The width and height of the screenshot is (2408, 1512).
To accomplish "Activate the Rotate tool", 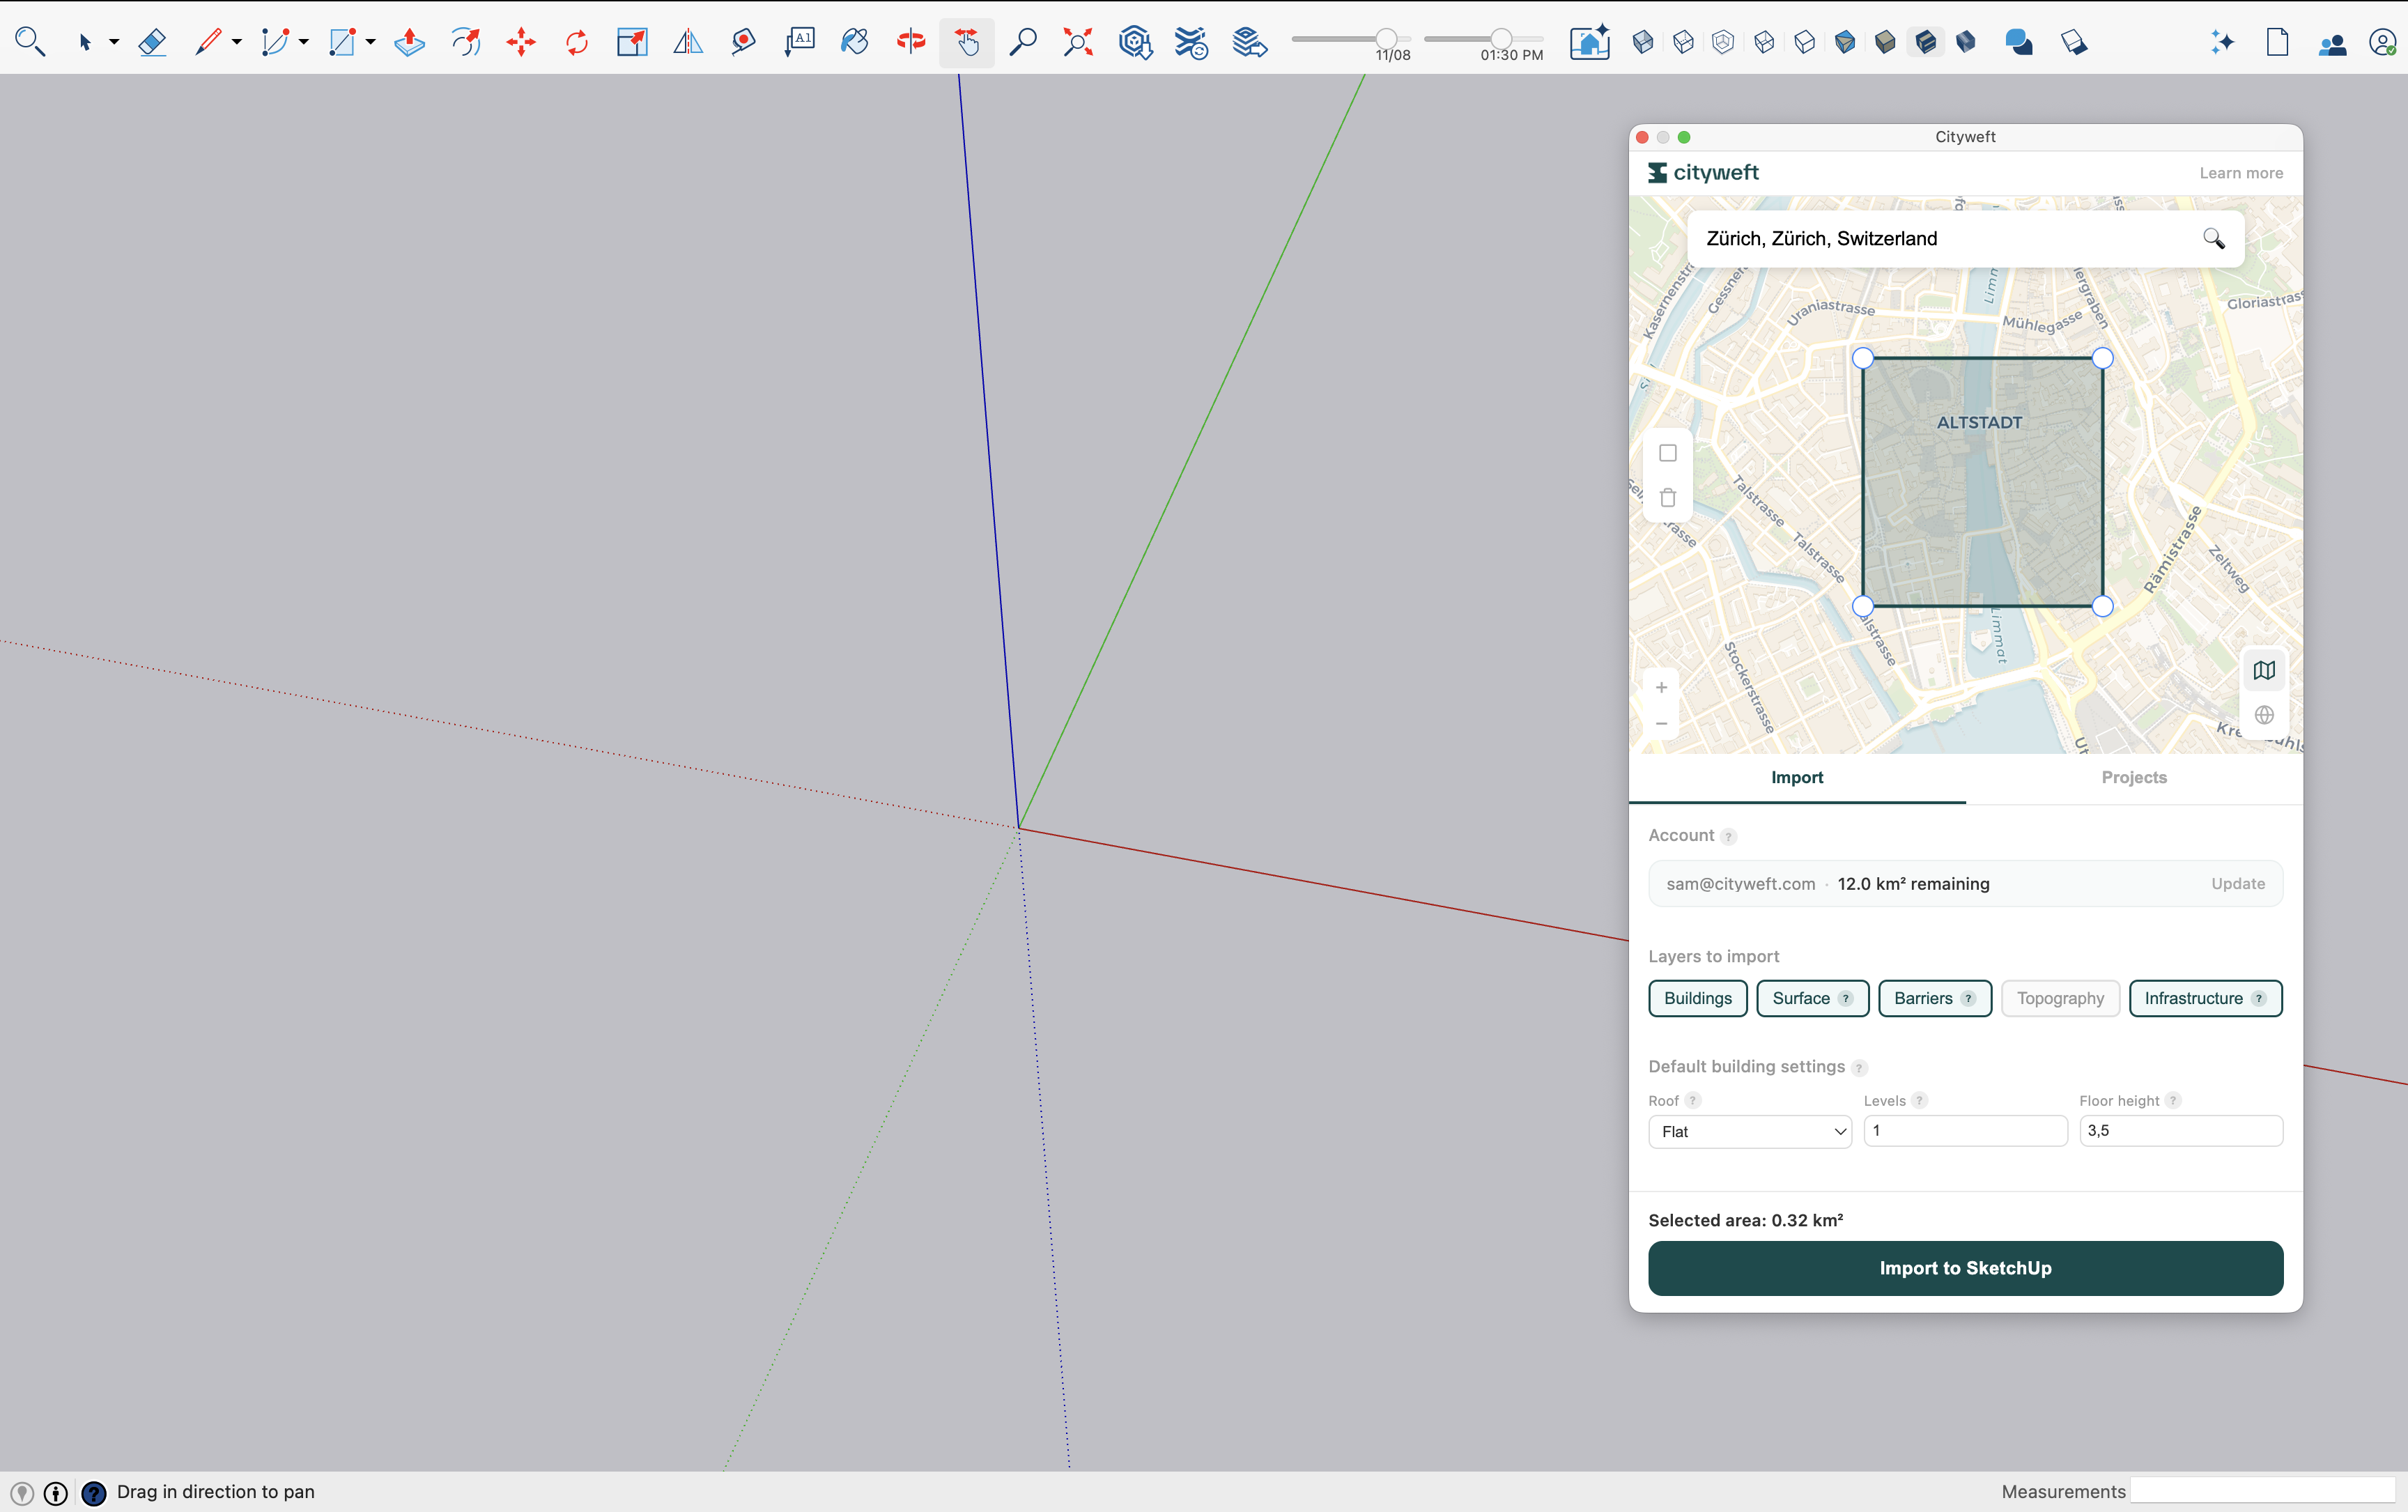I will click(577, 42).
